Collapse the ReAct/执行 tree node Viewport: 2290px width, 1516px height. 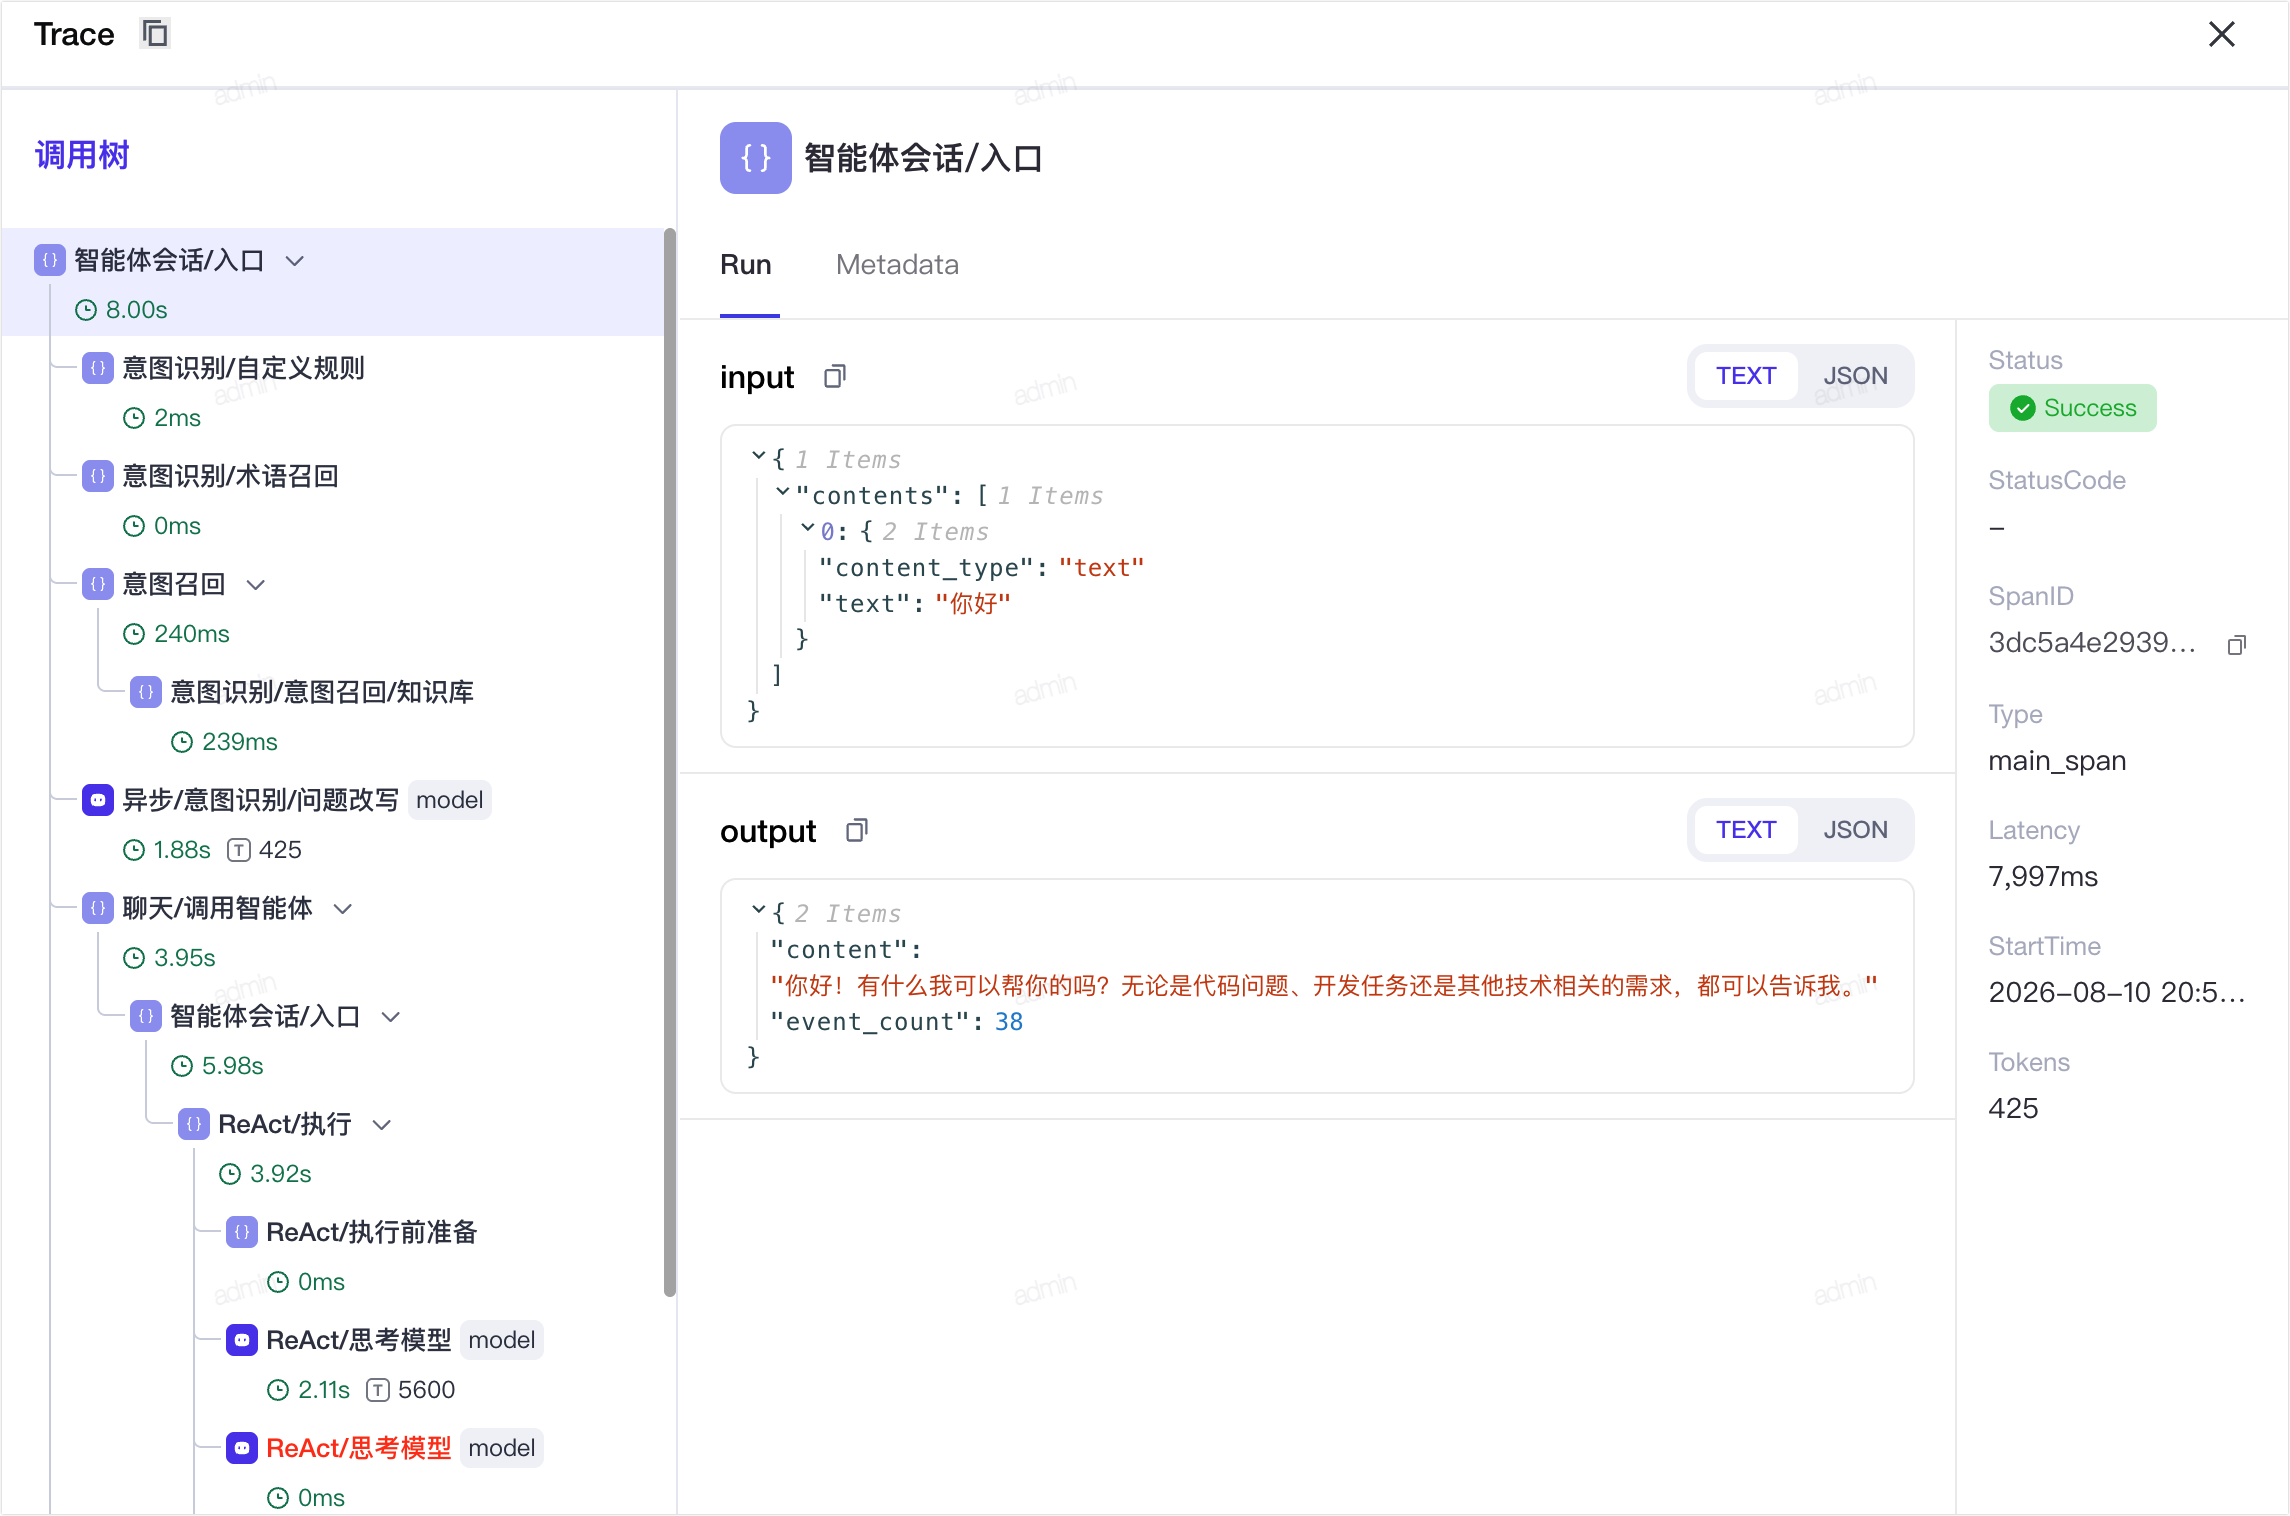point(382,1125)
